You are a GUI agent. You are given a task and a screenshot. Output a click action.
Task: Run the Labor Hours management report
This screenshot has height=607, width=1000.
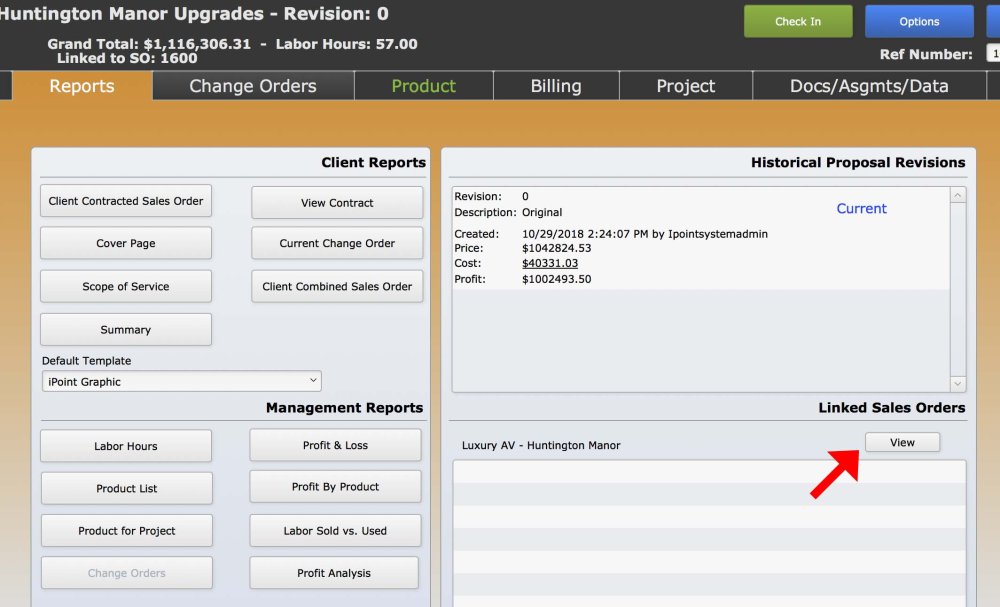126,446
